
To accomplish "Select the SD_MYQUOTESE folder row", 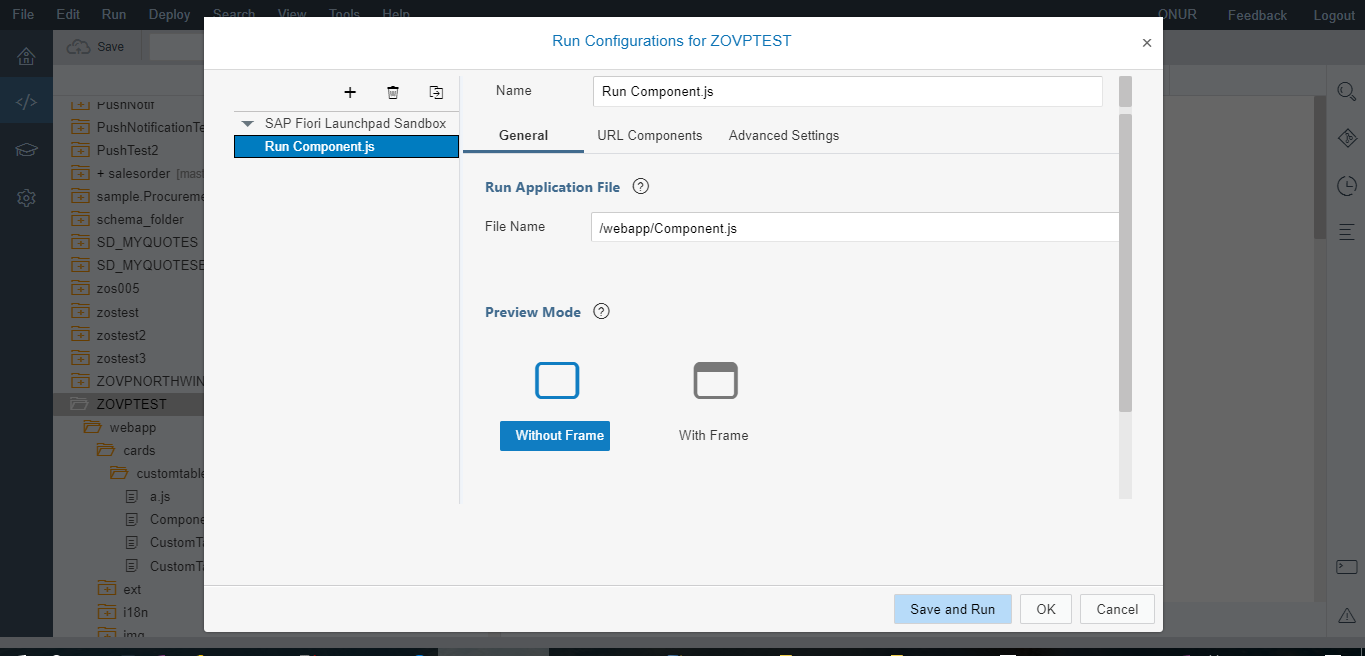I will click(129, 265).
